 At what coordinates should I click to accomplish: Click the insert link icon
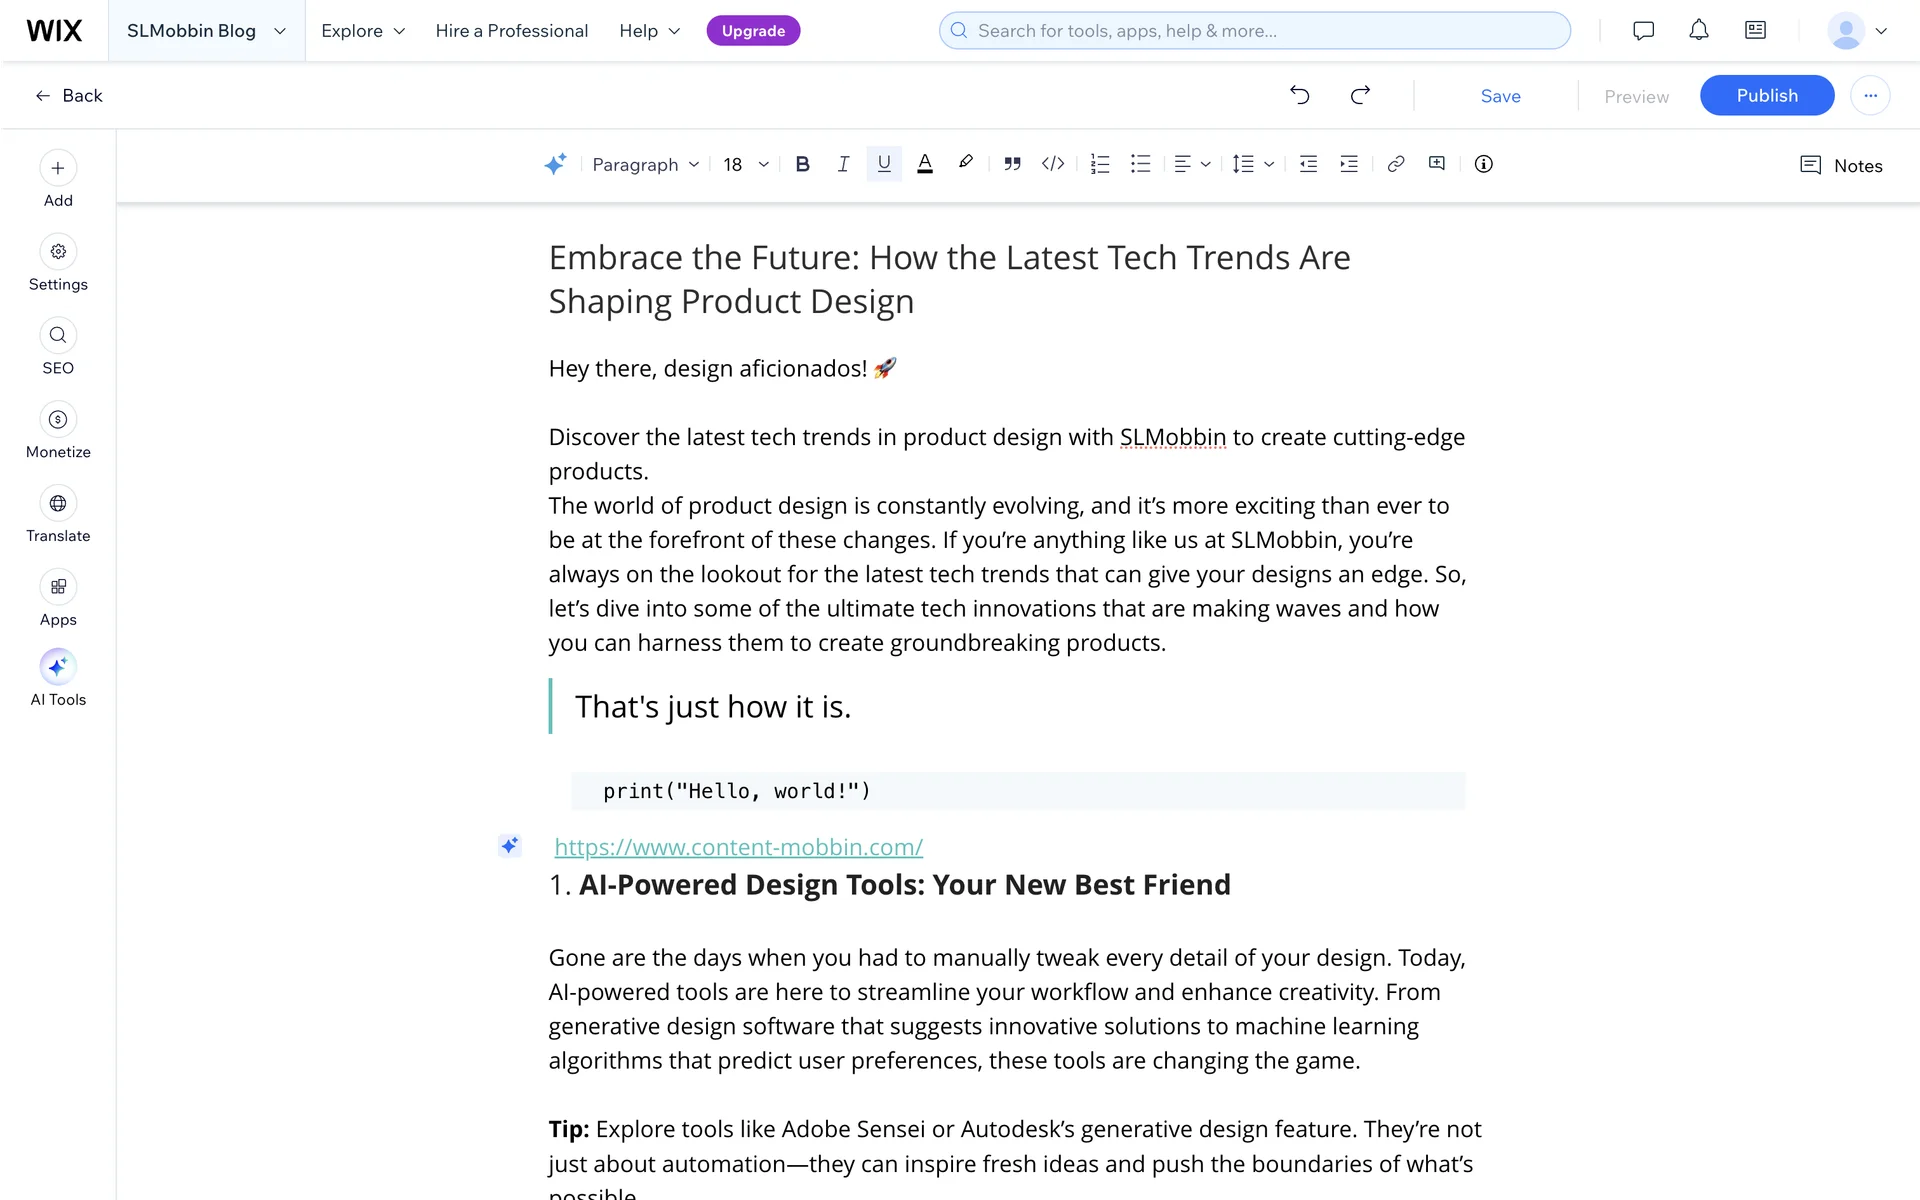pos(1396,164)
